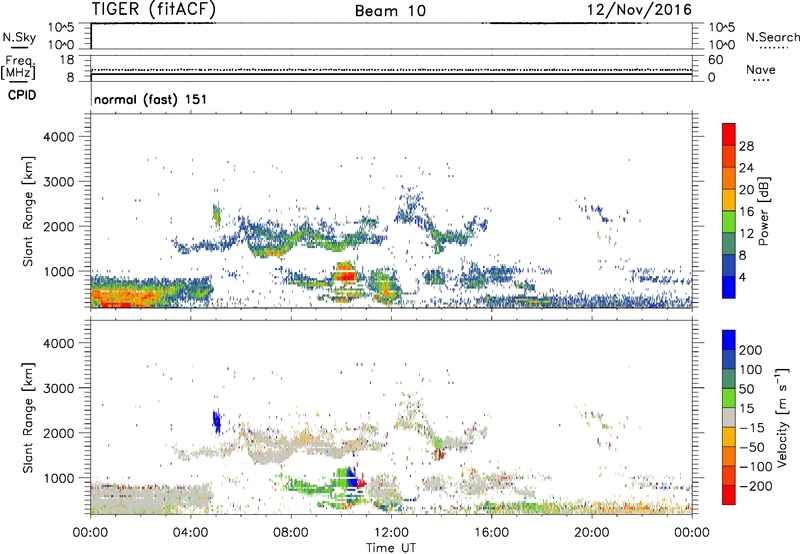Pick the red top segment of Power color bar
Viewport: 800px width, 554px height.
pos(729,134)
